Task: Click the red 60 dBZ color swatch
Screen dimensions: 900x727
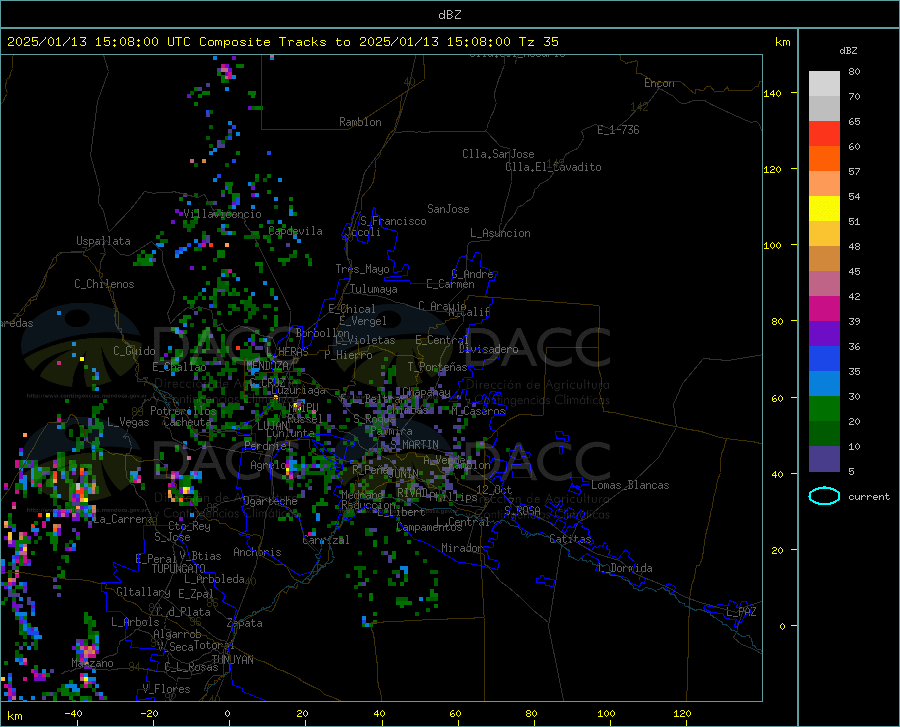Action: 824,134
